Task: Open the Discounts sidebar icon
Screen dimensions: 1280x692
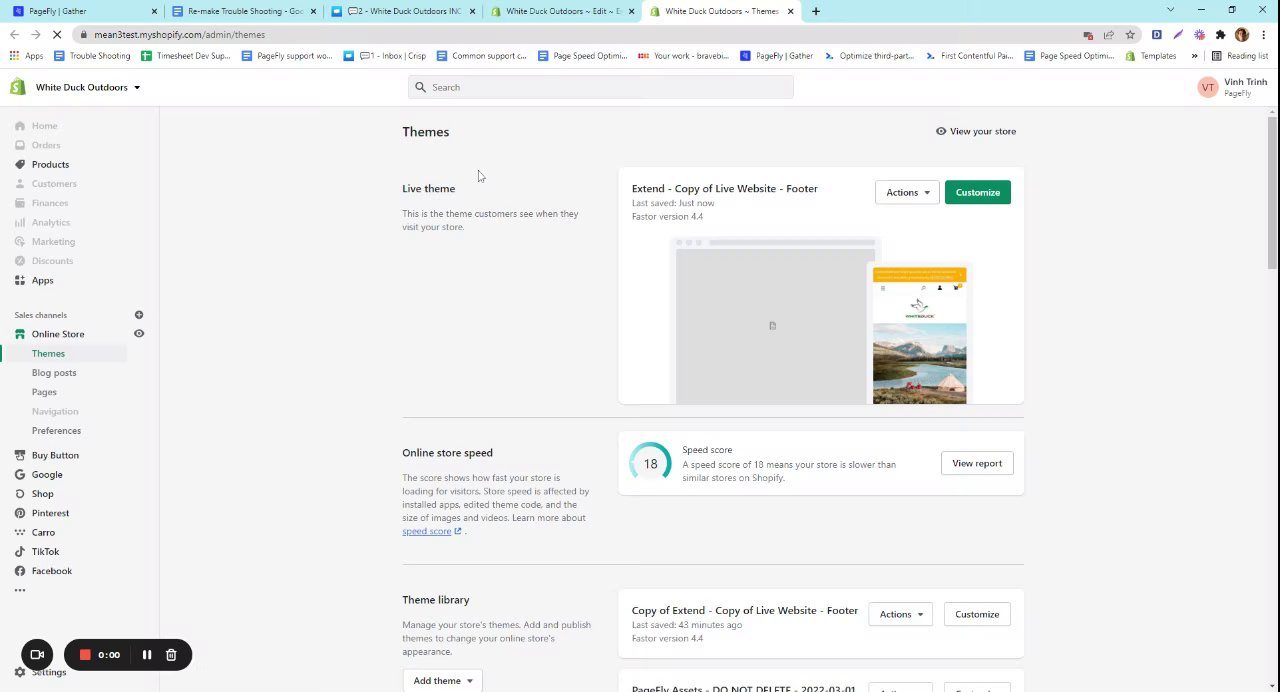Action: pos(19,261)
